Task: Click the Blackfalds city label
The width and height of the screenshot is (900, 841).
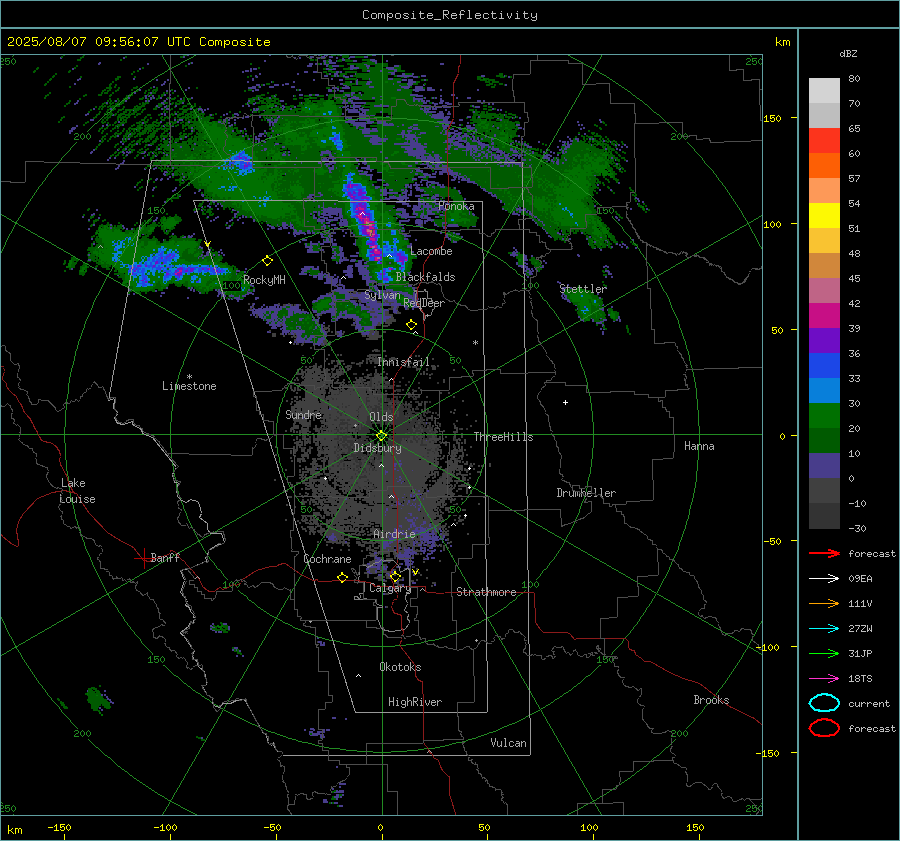Action: (425, 277)
